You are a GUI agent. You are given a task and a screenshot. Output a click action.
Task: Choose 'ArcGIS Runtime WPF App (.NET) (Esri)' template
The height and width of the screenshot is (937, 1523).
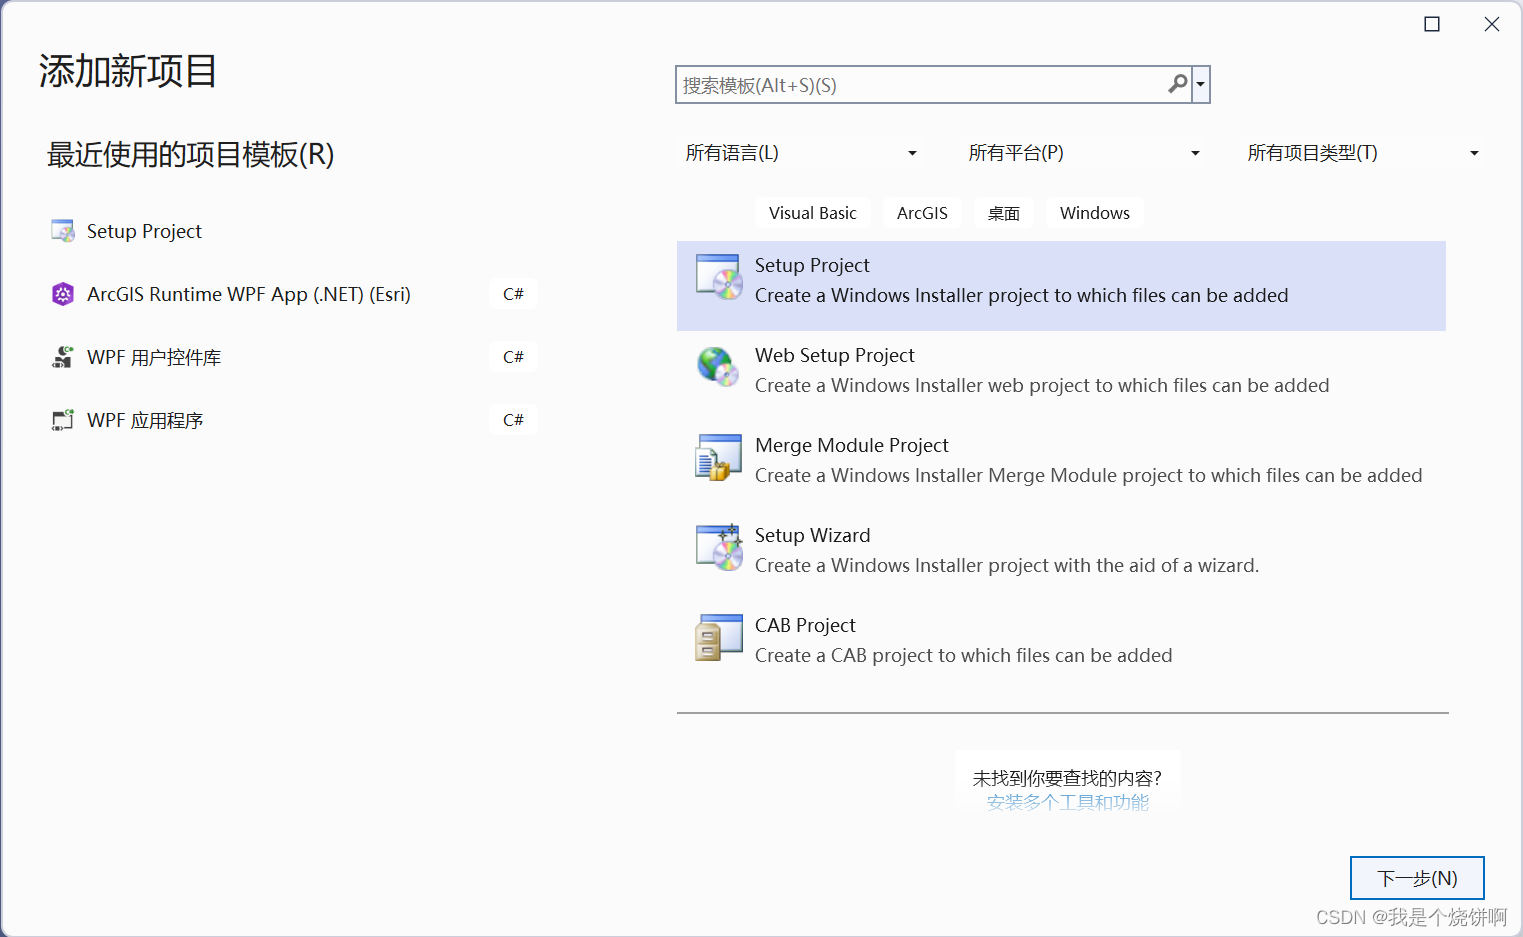coord(249,294)
